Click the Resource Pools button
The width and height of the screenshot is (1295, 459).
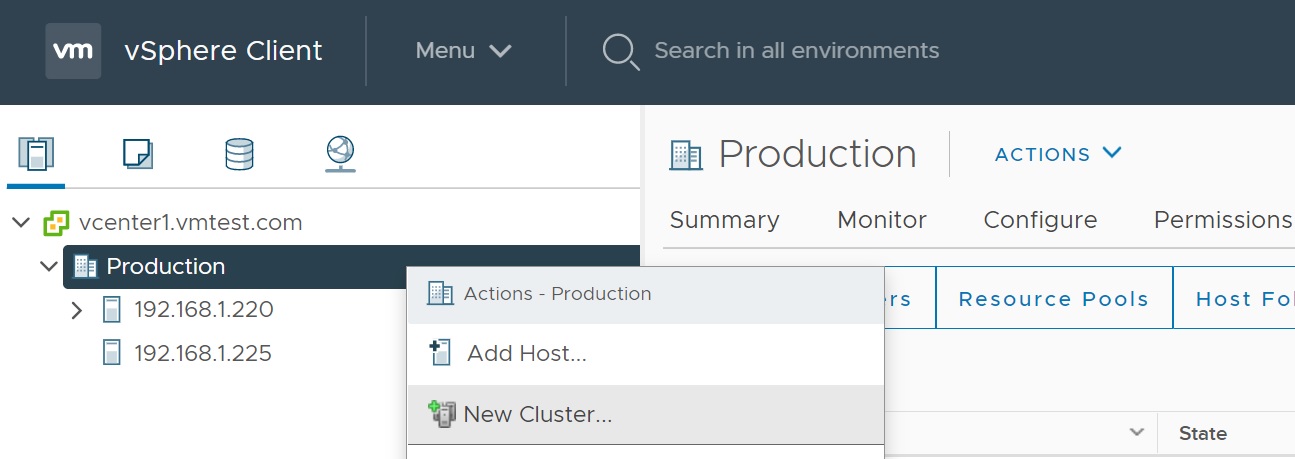(1053, 299)
